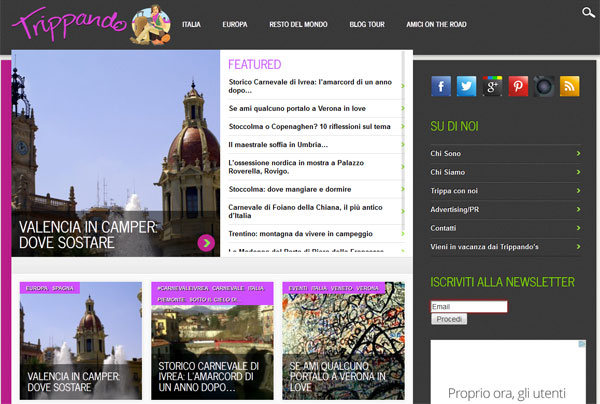Open the Google Plus icon

(492, 86)
